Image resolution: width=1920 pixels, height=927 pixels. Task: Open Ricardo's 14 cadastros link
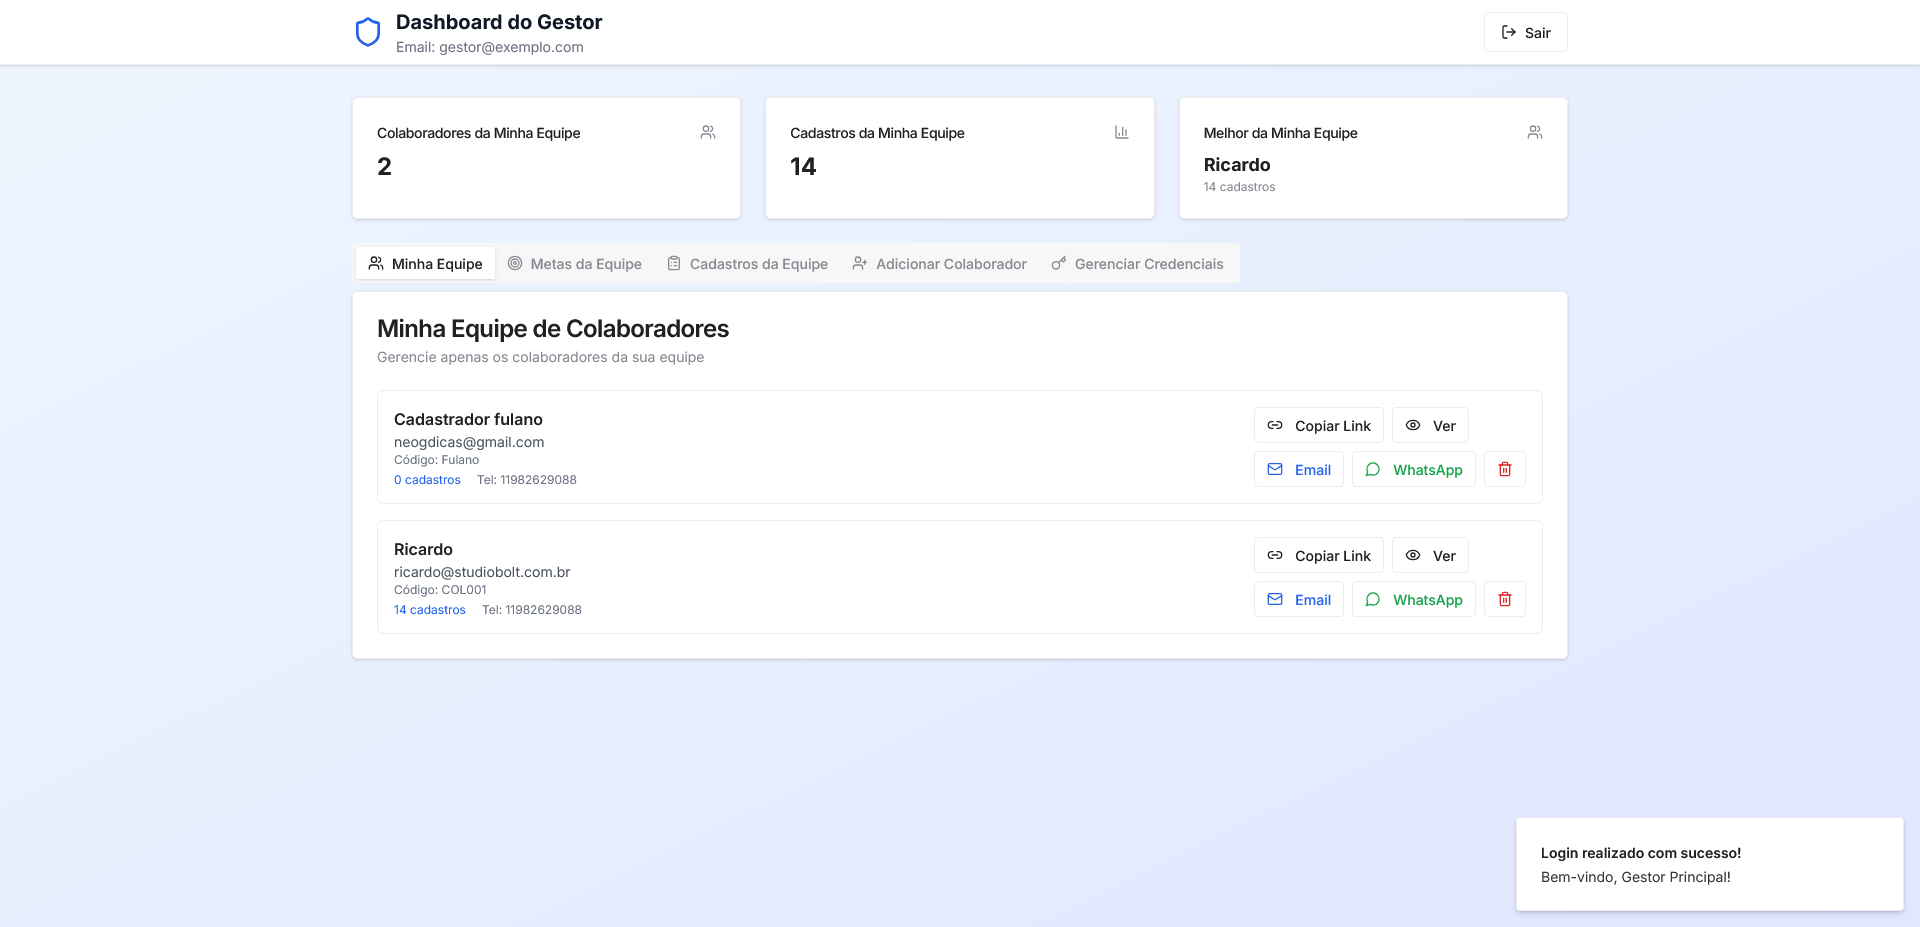coord(430,610)
